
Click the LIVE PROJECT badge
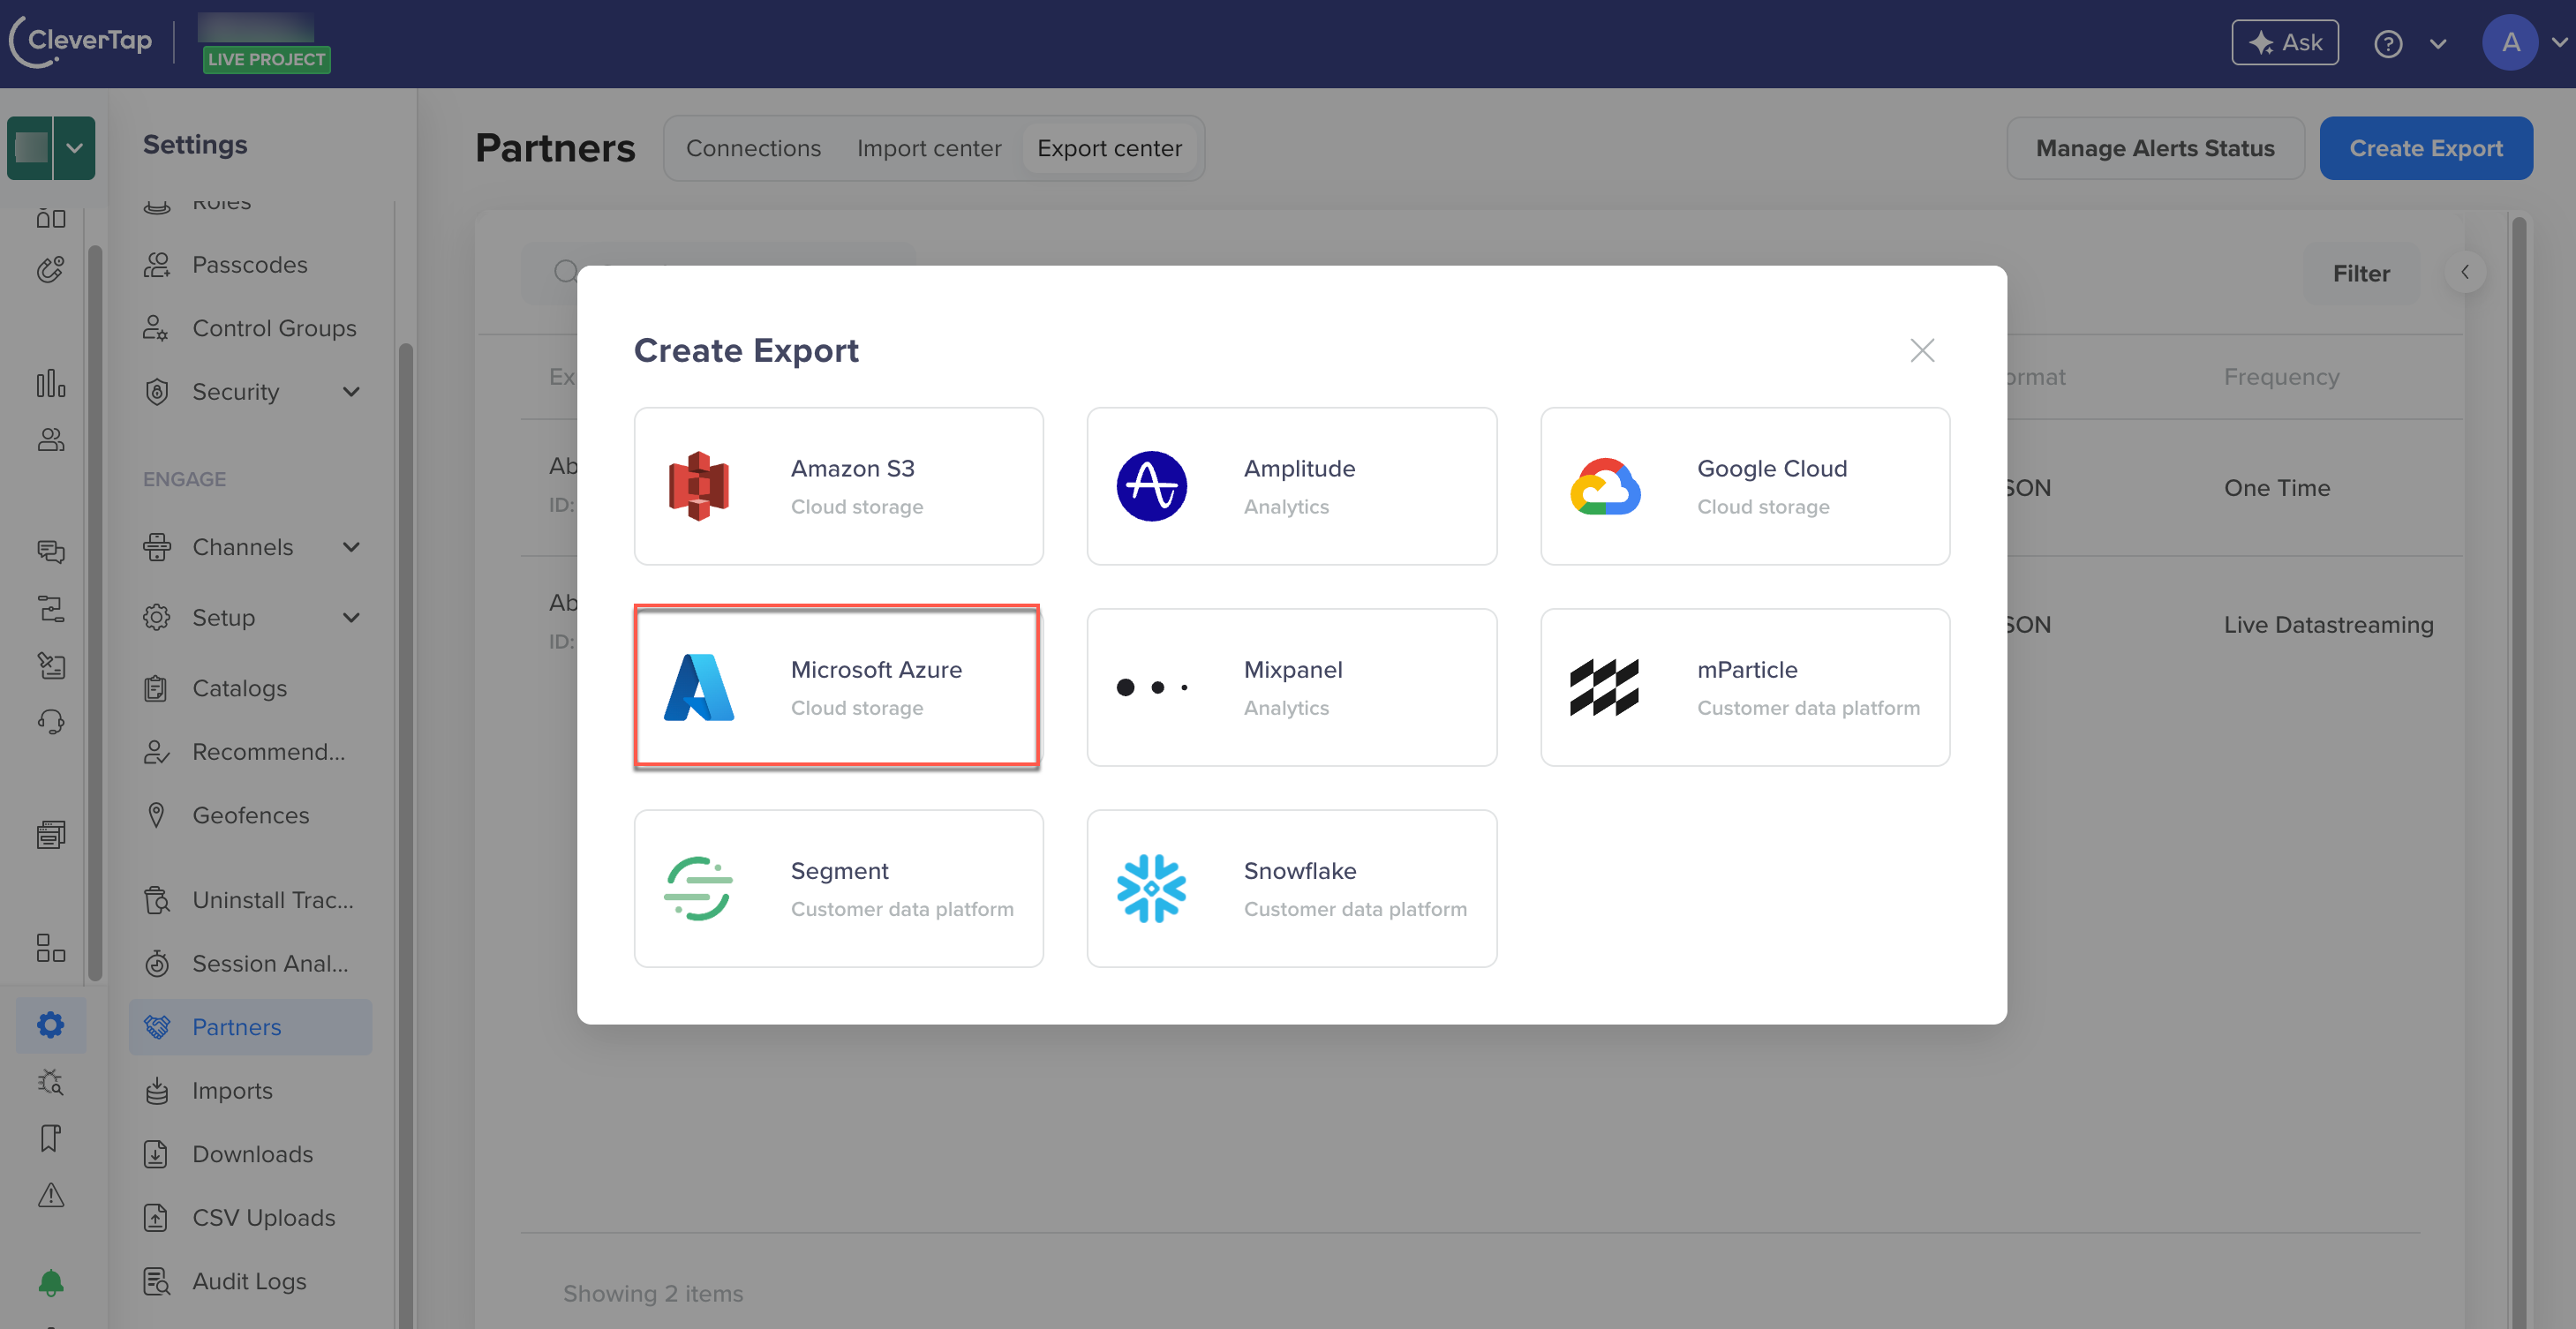tap(266, 59)
